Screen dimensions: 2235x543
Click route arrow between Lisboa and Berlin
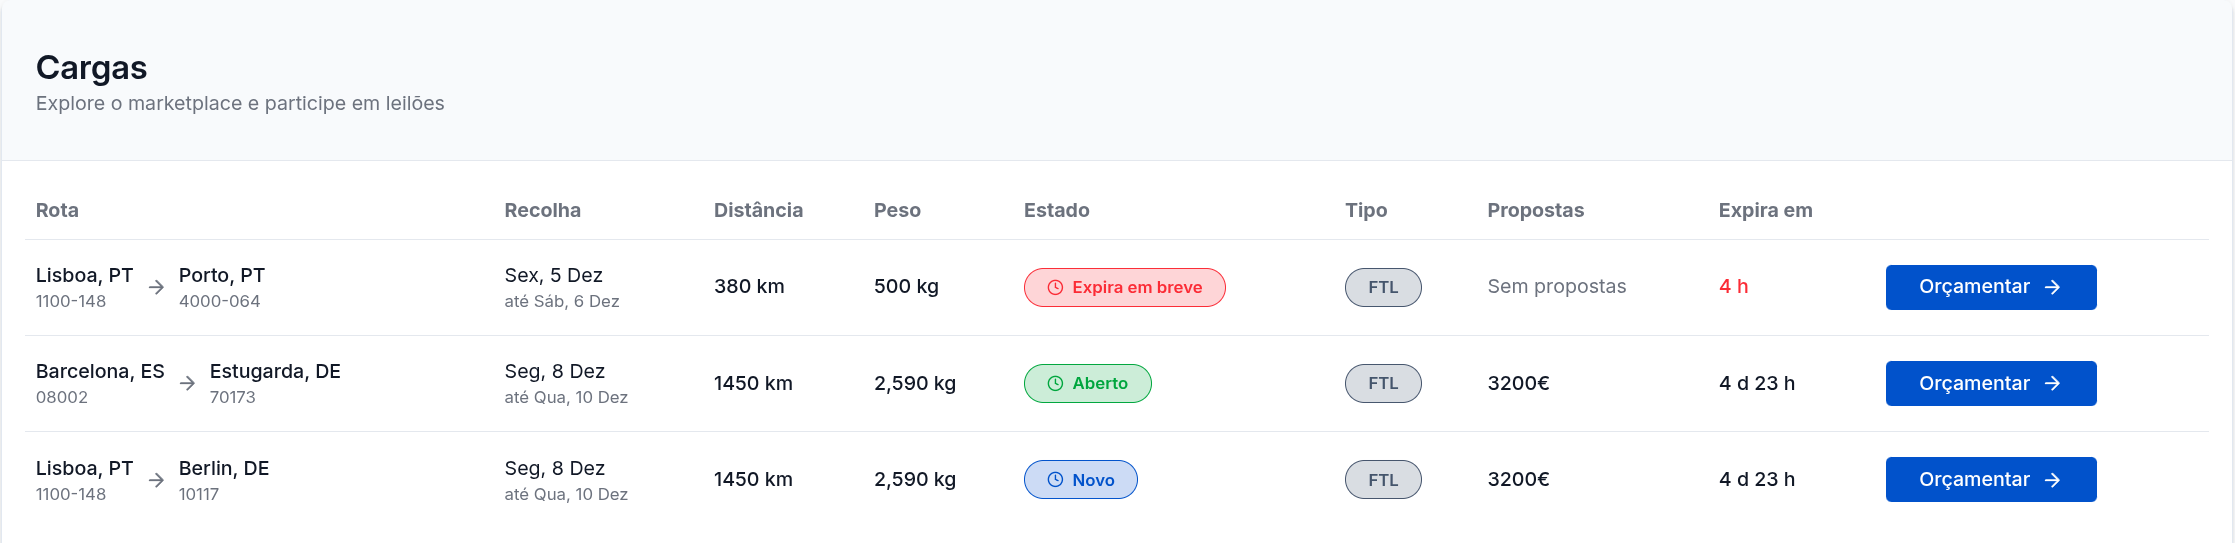[156, 481]
